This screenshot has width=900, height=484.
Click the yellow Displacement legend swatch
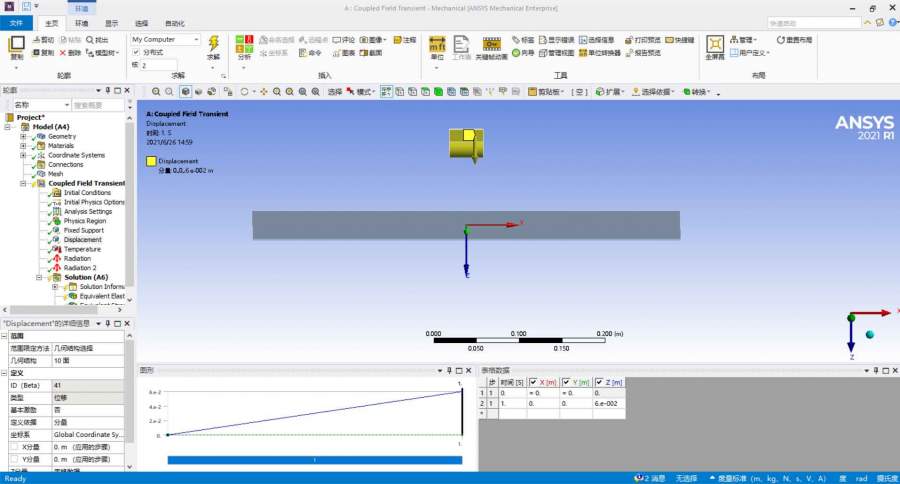151,161
